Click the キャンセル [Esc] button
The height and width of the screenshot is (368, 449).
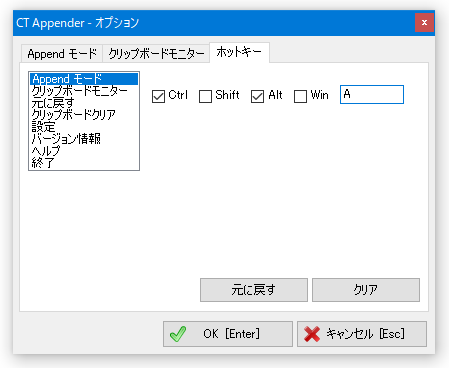point(362,334)
